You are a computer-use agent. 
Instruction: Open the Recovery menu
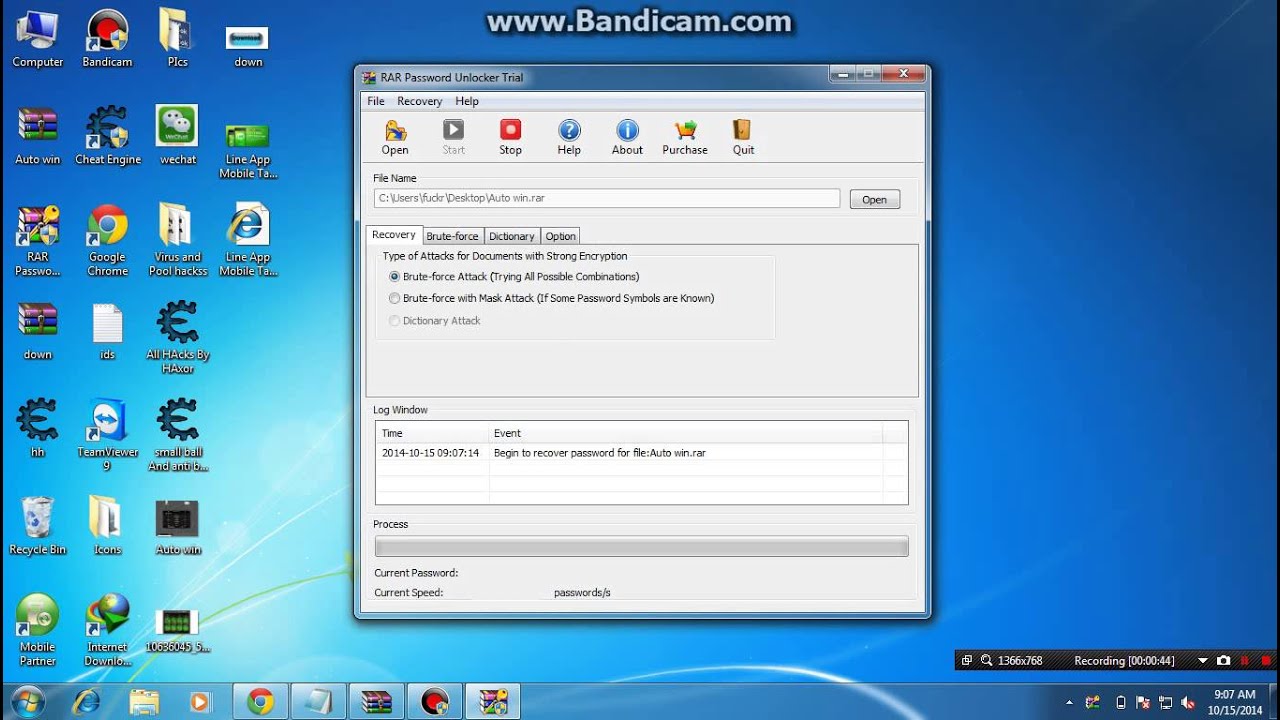(x=419, y=101)
